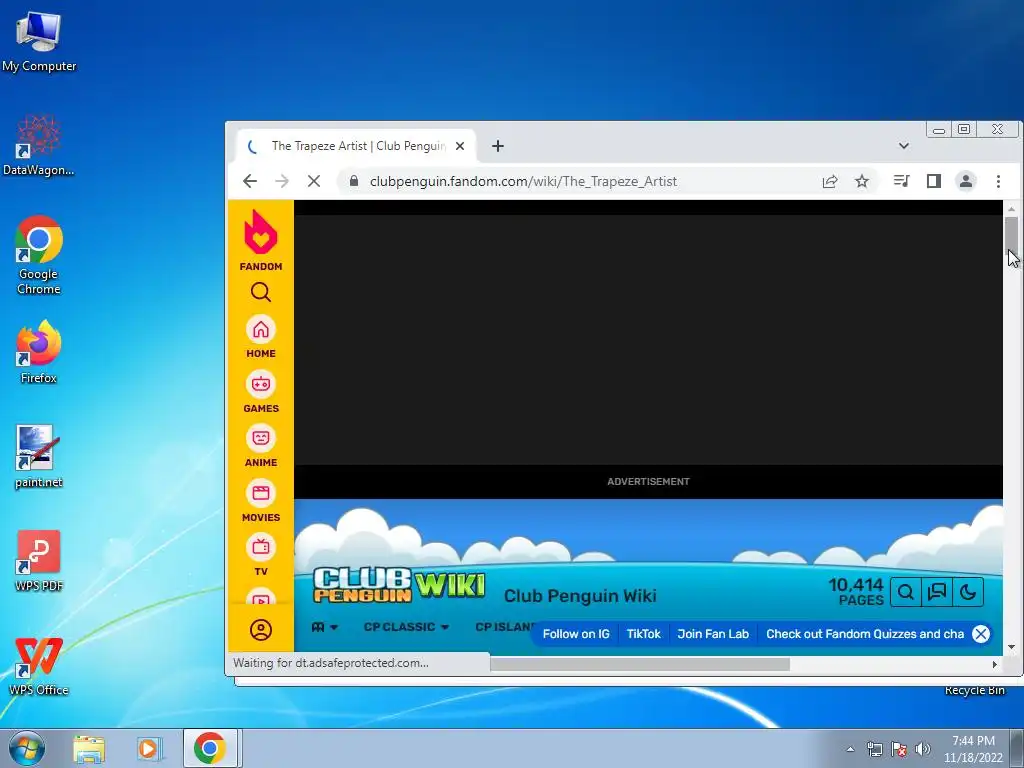
Task: Open Fandom sidebar search magnifier
Action: pos(261,292)
